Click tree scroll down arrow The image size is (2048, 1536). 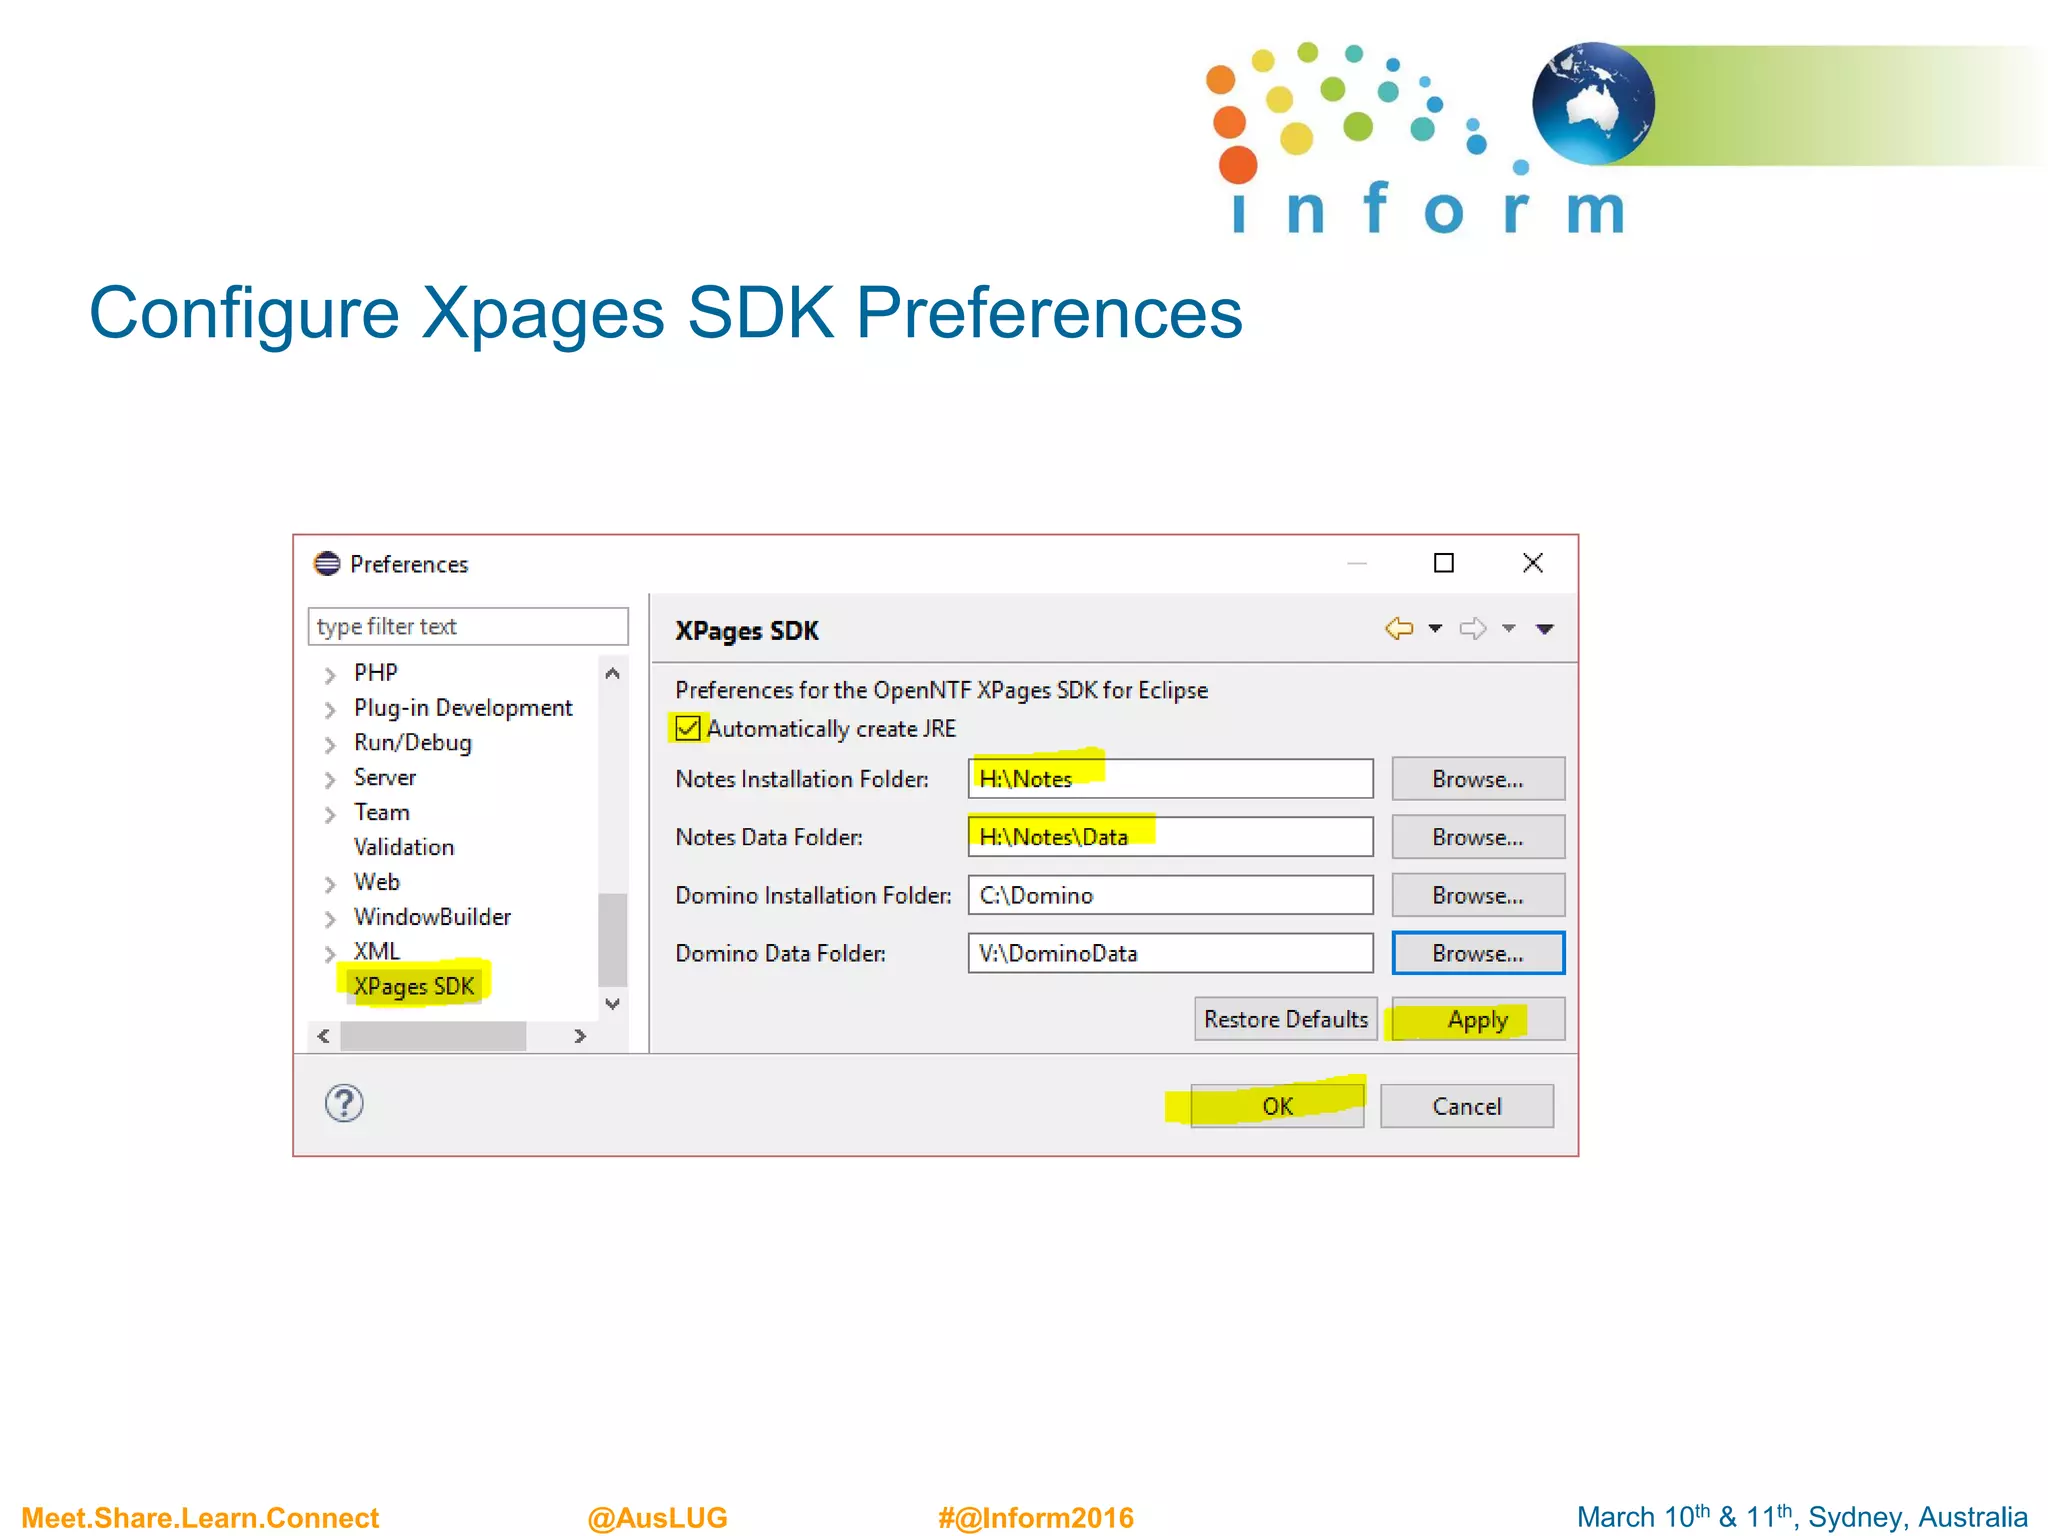(x=613, y=1003)
